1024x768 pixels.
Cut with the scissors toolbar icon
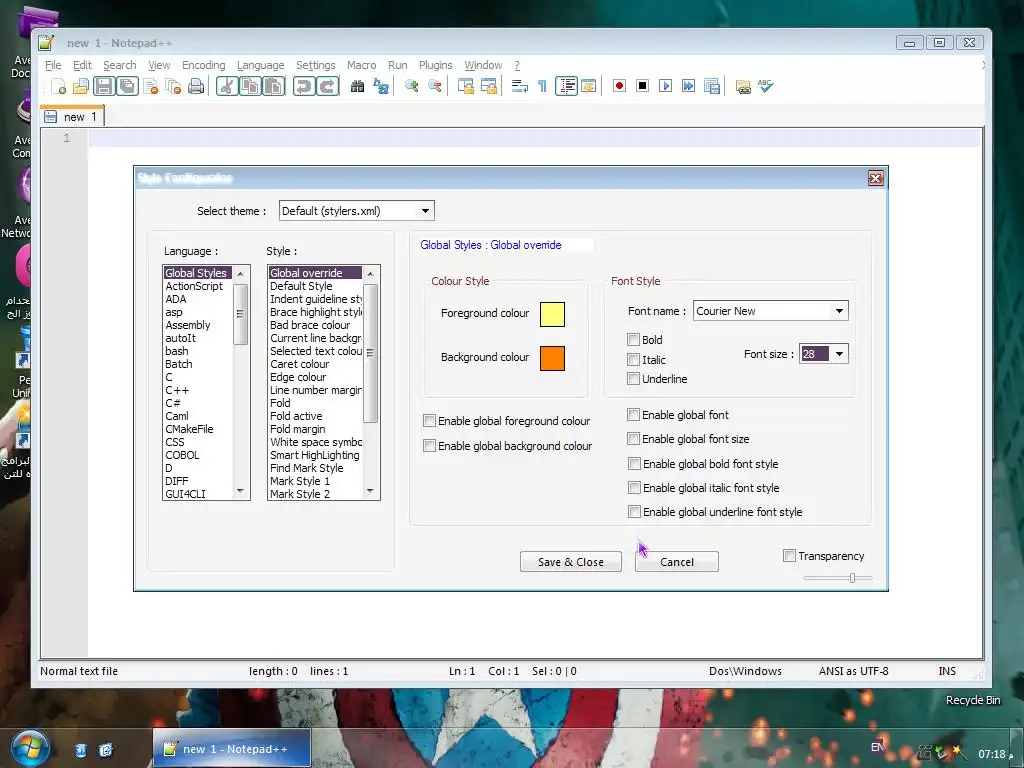point(227,86)
